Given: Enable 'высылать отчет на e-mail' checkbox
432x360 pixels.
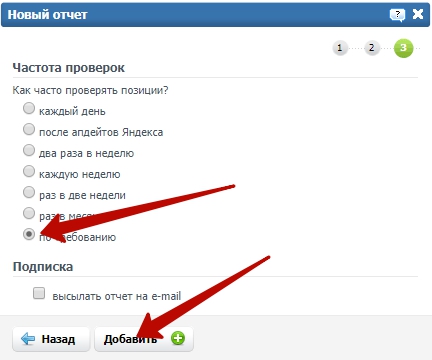Looking at the screenshot, I should (39, 293).
